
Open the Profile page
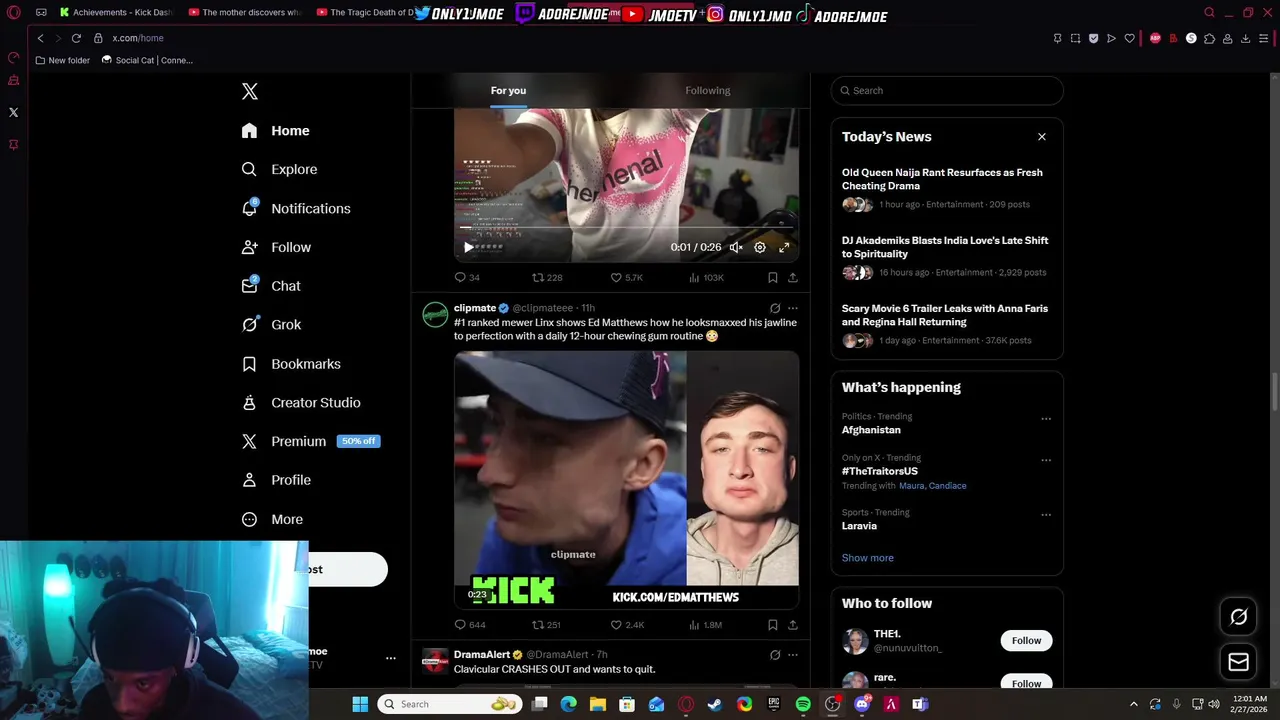point(276,480)
